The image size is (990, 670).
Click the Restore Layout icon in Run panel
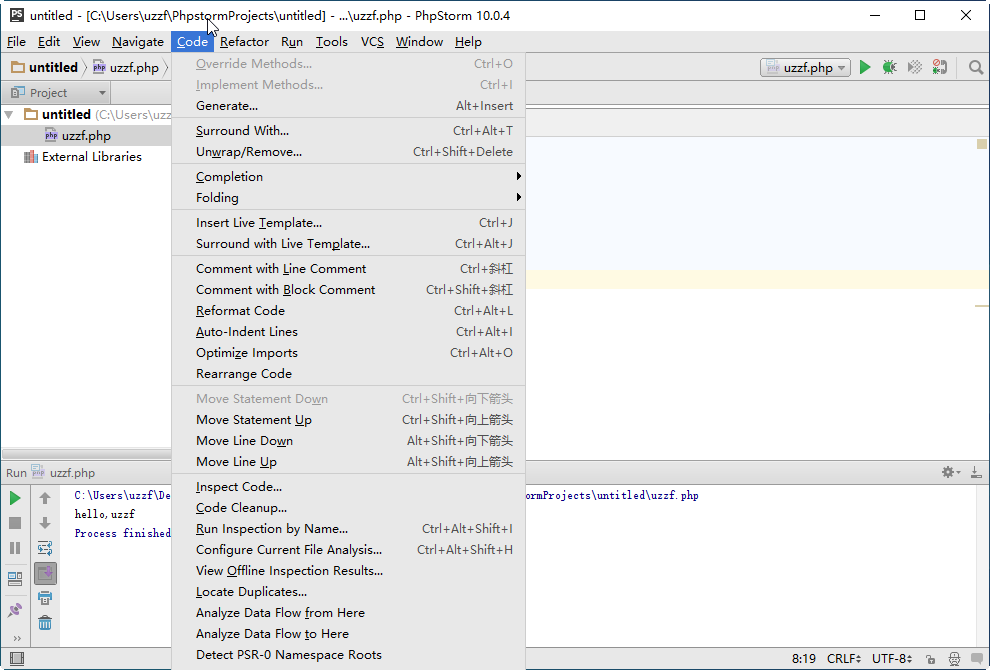click(x=15, y=578)
